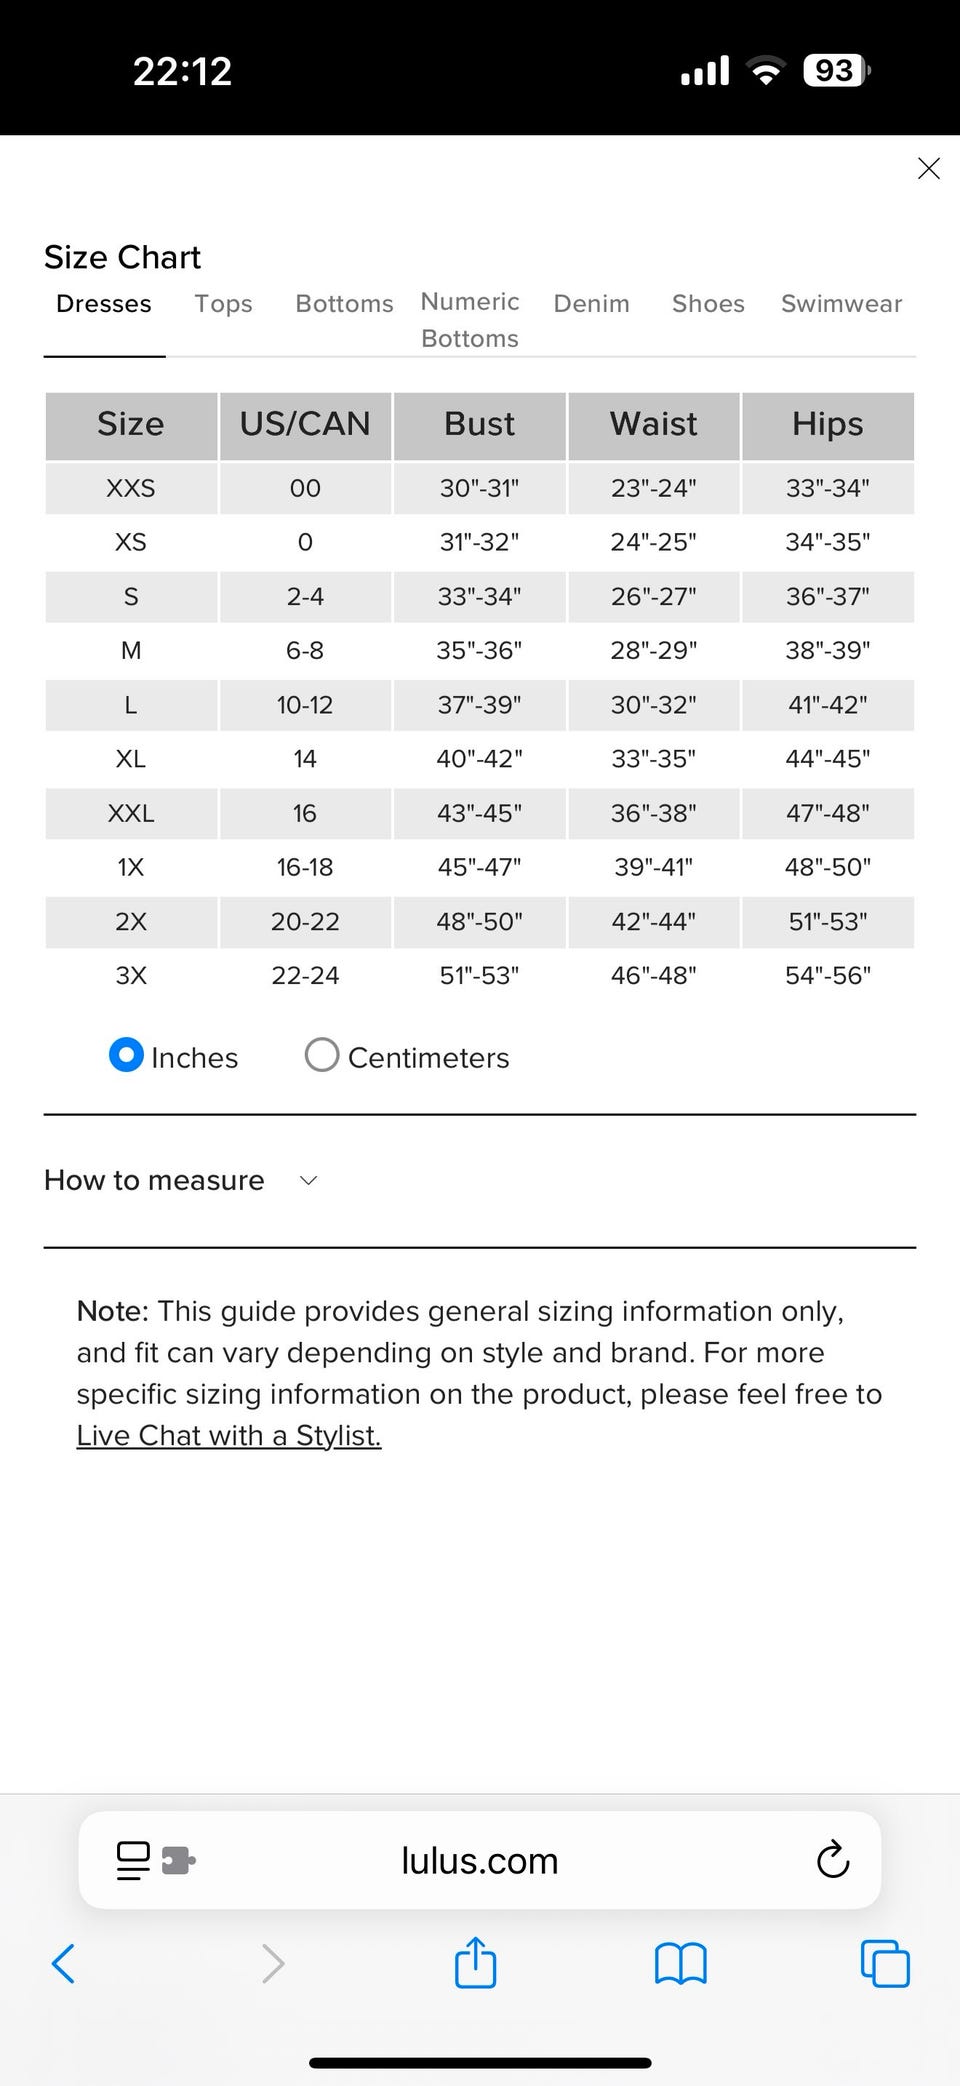
Task: Open the page reader menu icon
Action: click(x=133, y=1860)
